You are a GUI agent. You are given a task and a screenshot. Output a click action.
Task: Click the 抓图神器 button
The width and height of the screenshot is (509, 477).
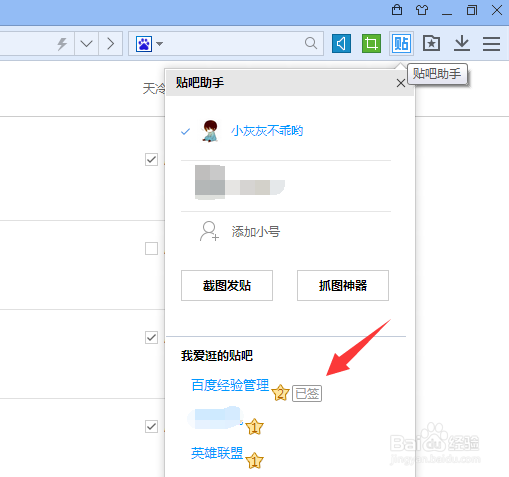pos(343,285)
